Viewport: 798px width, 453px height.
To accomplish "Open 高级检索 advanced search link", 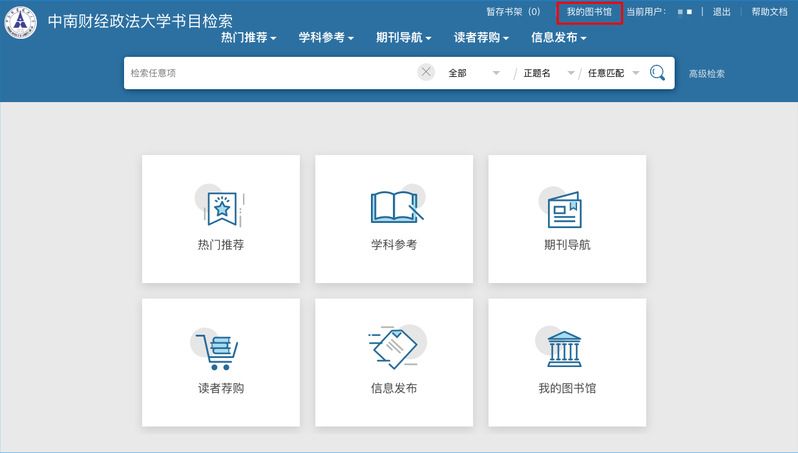I will click(x=706, y=74).
